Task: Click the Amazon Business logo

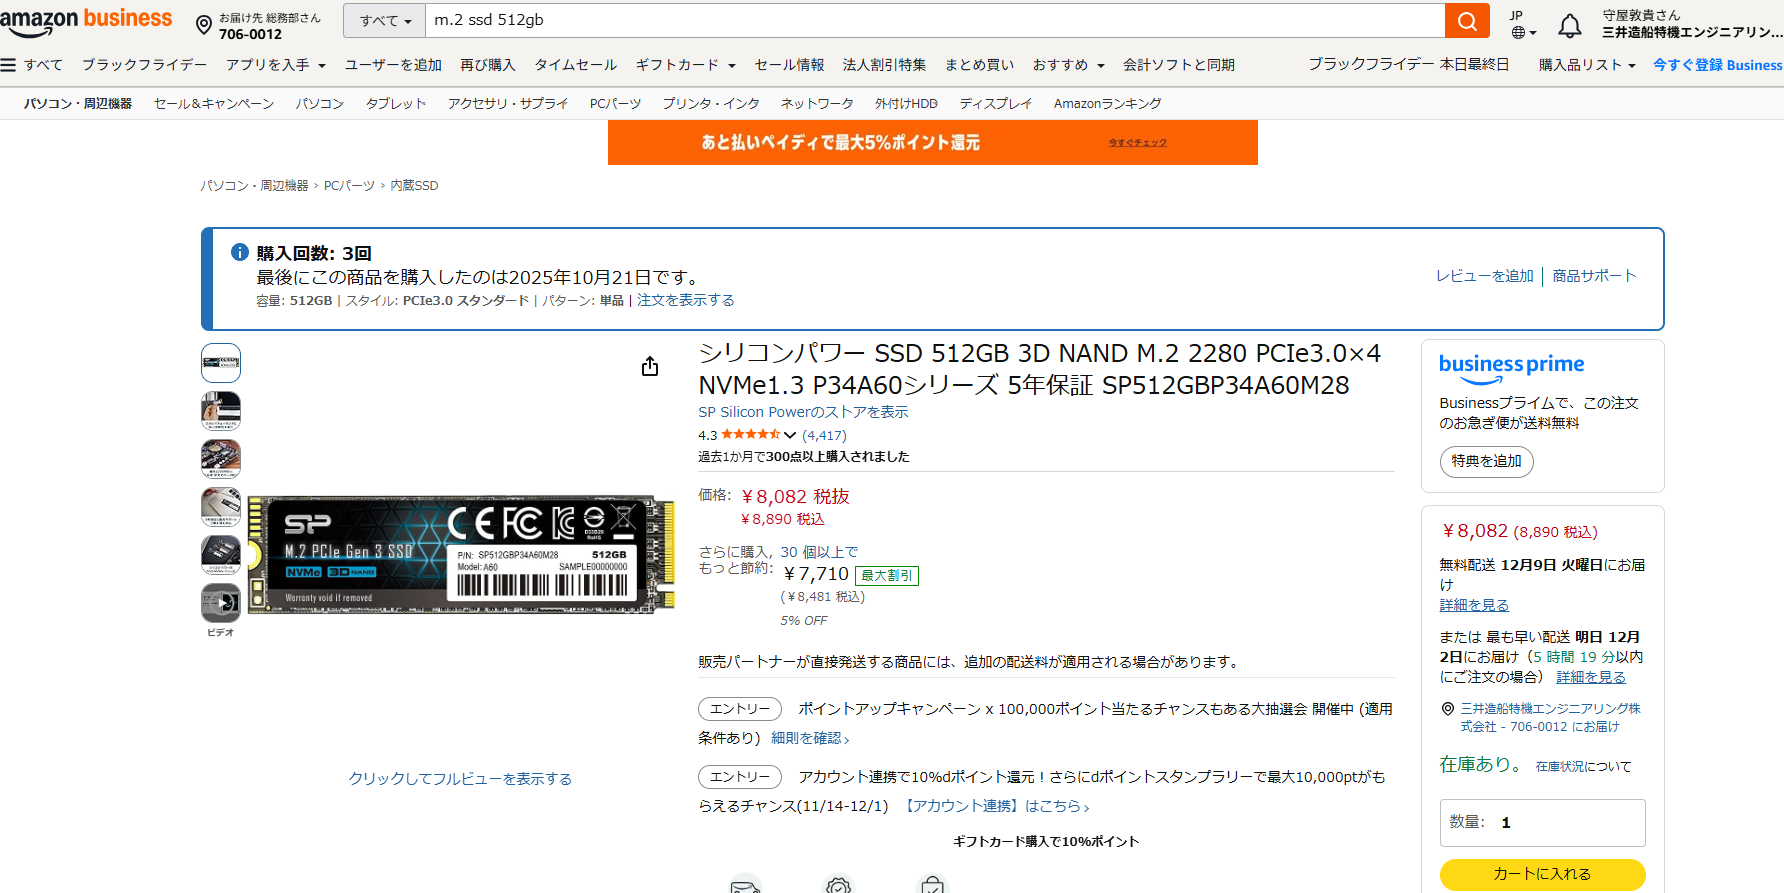Action: pyautogui.click(x=86, y=21)
